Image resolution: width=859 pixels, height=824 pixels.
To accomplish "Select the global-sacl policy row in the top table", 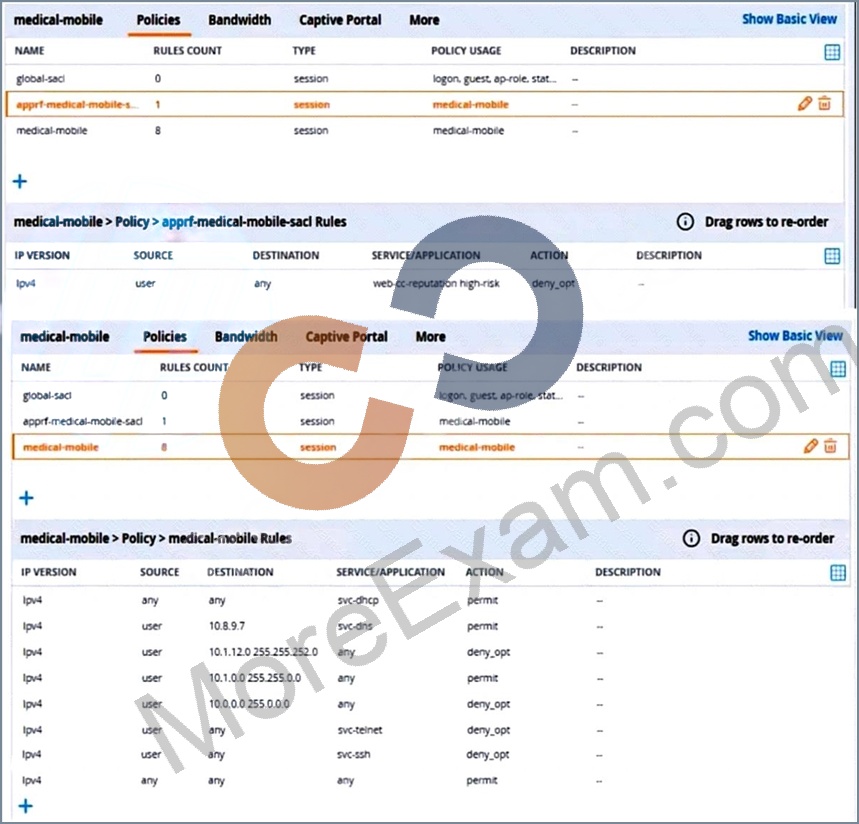I will click(x=425, y=78).
